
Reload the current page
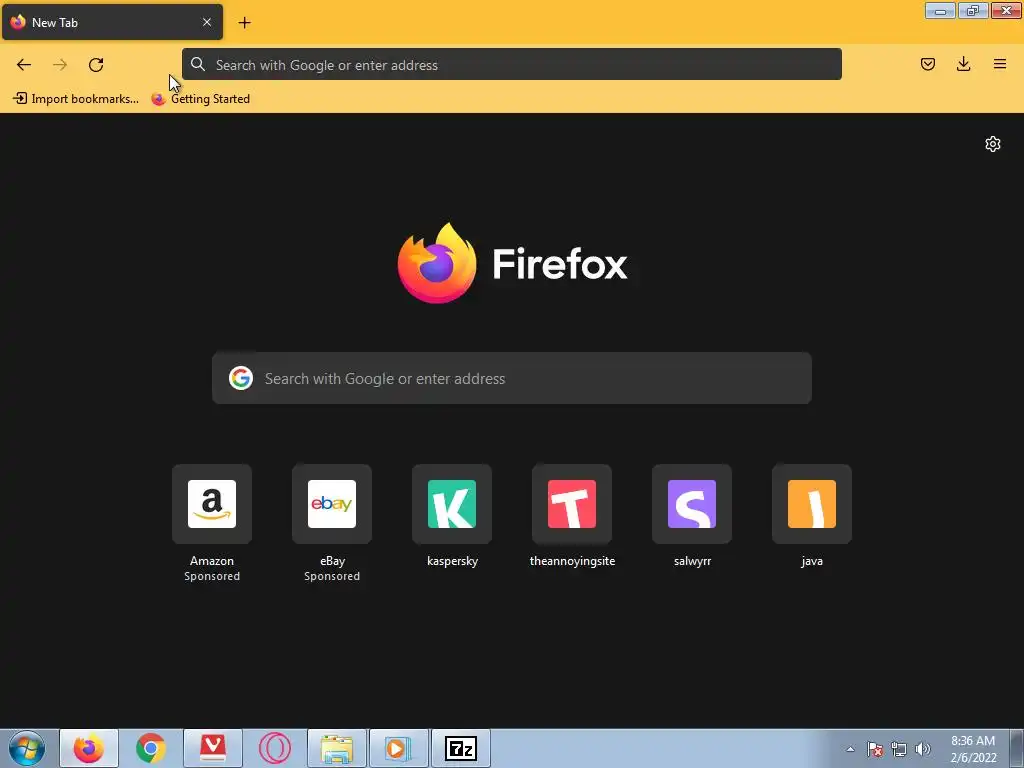96,65
